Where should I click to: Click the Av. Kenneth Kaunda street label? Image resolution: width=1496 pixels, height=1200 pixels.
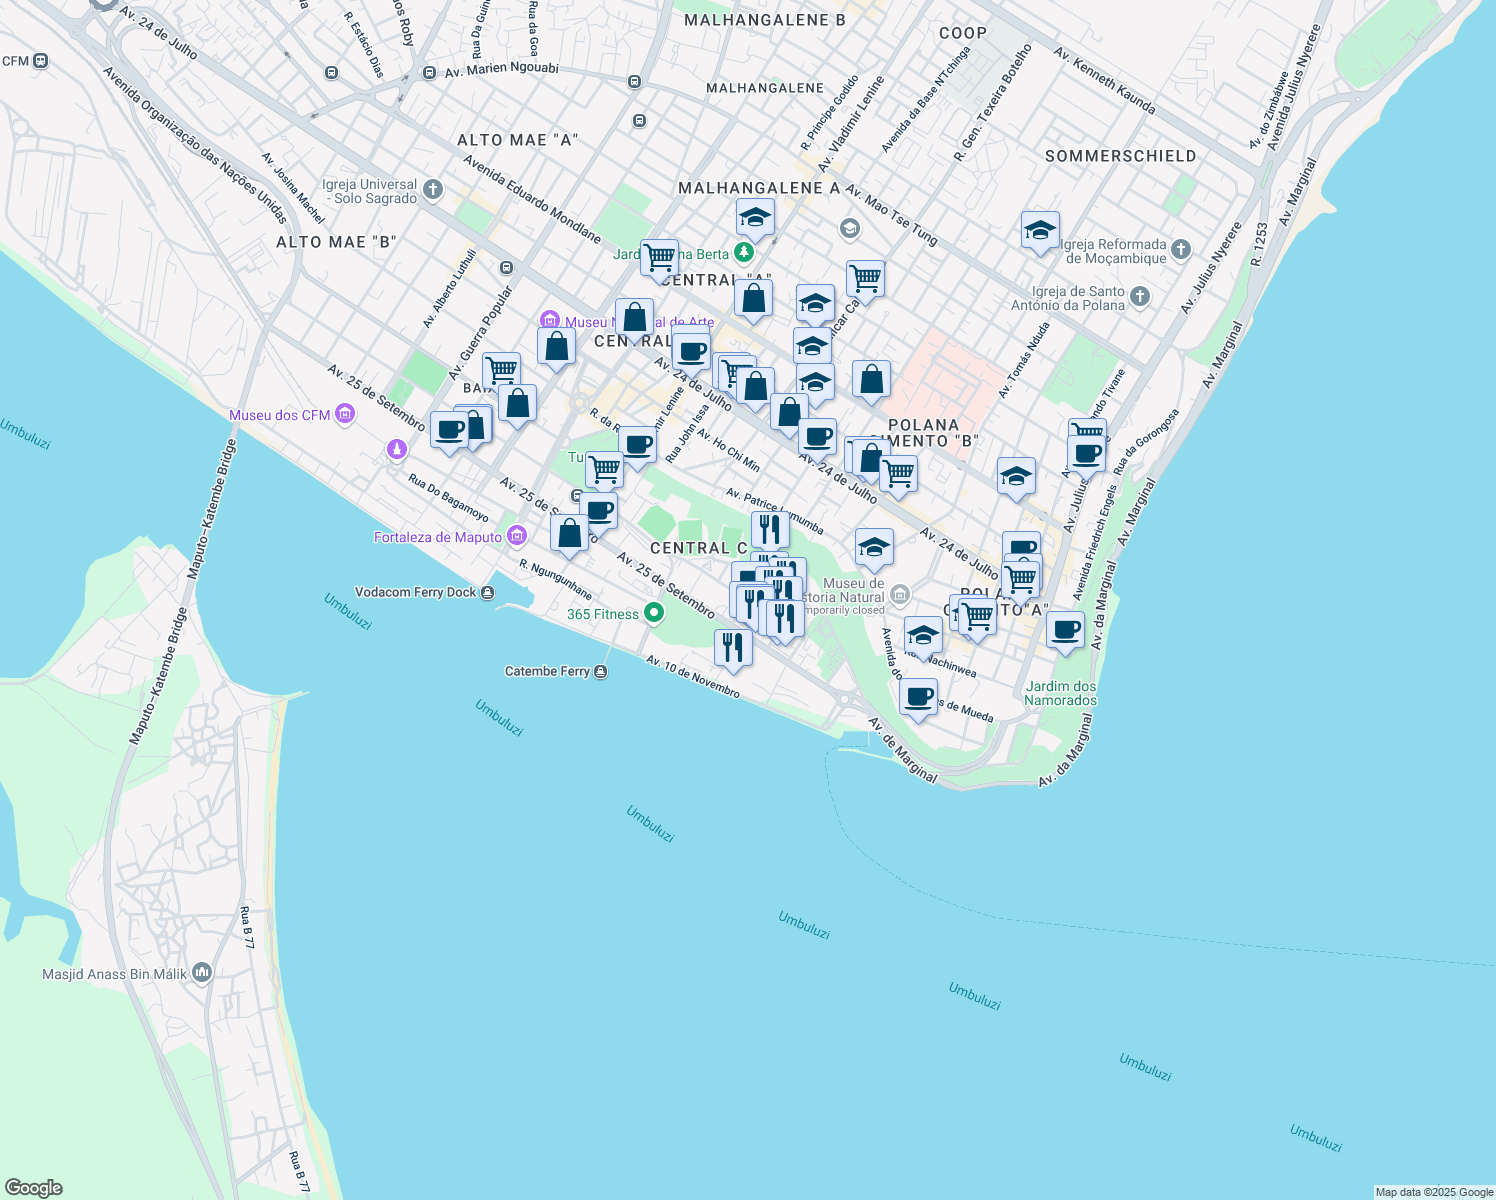click(x=1104, y=80)
